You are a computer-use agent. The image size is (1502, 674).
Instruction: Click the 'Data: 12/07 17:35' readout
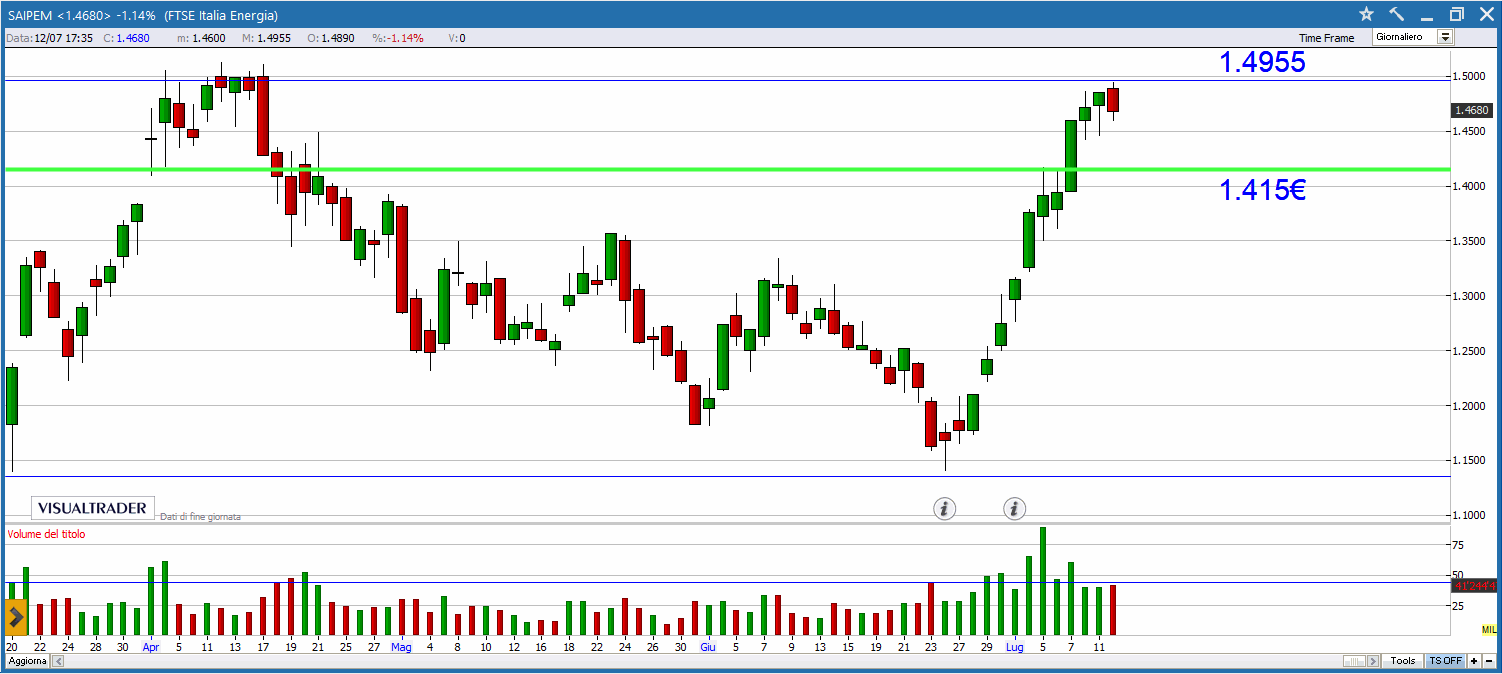coord(49,38)
